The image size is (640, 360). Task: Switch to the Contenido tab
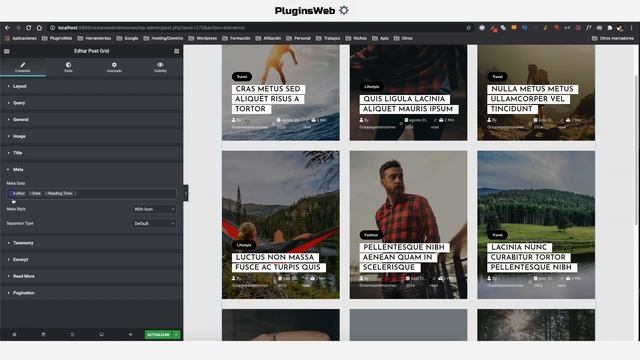23,67
